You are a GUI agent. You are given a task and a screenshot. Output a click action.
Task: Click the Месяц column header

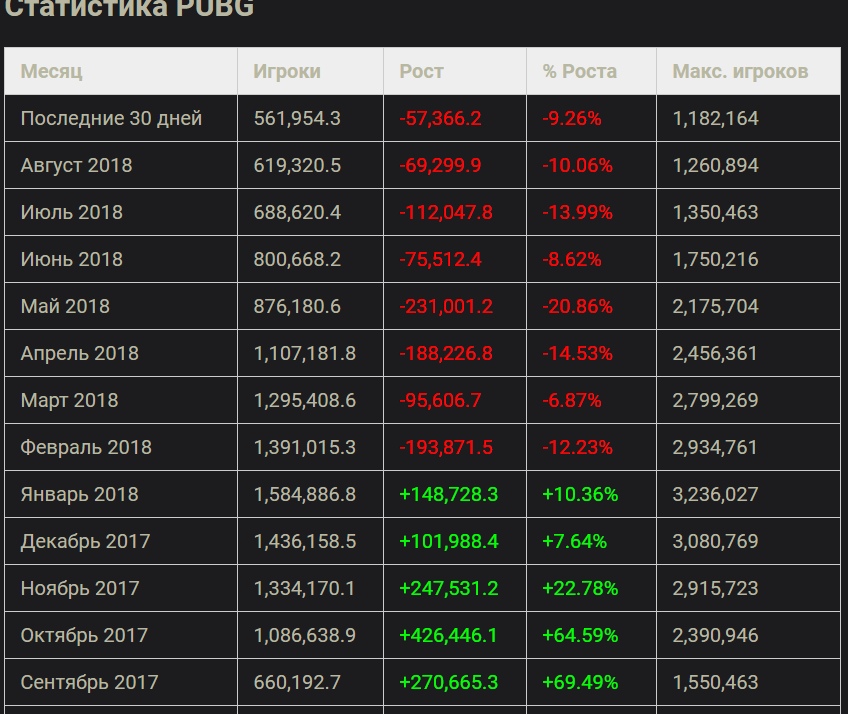click(52, 72)
